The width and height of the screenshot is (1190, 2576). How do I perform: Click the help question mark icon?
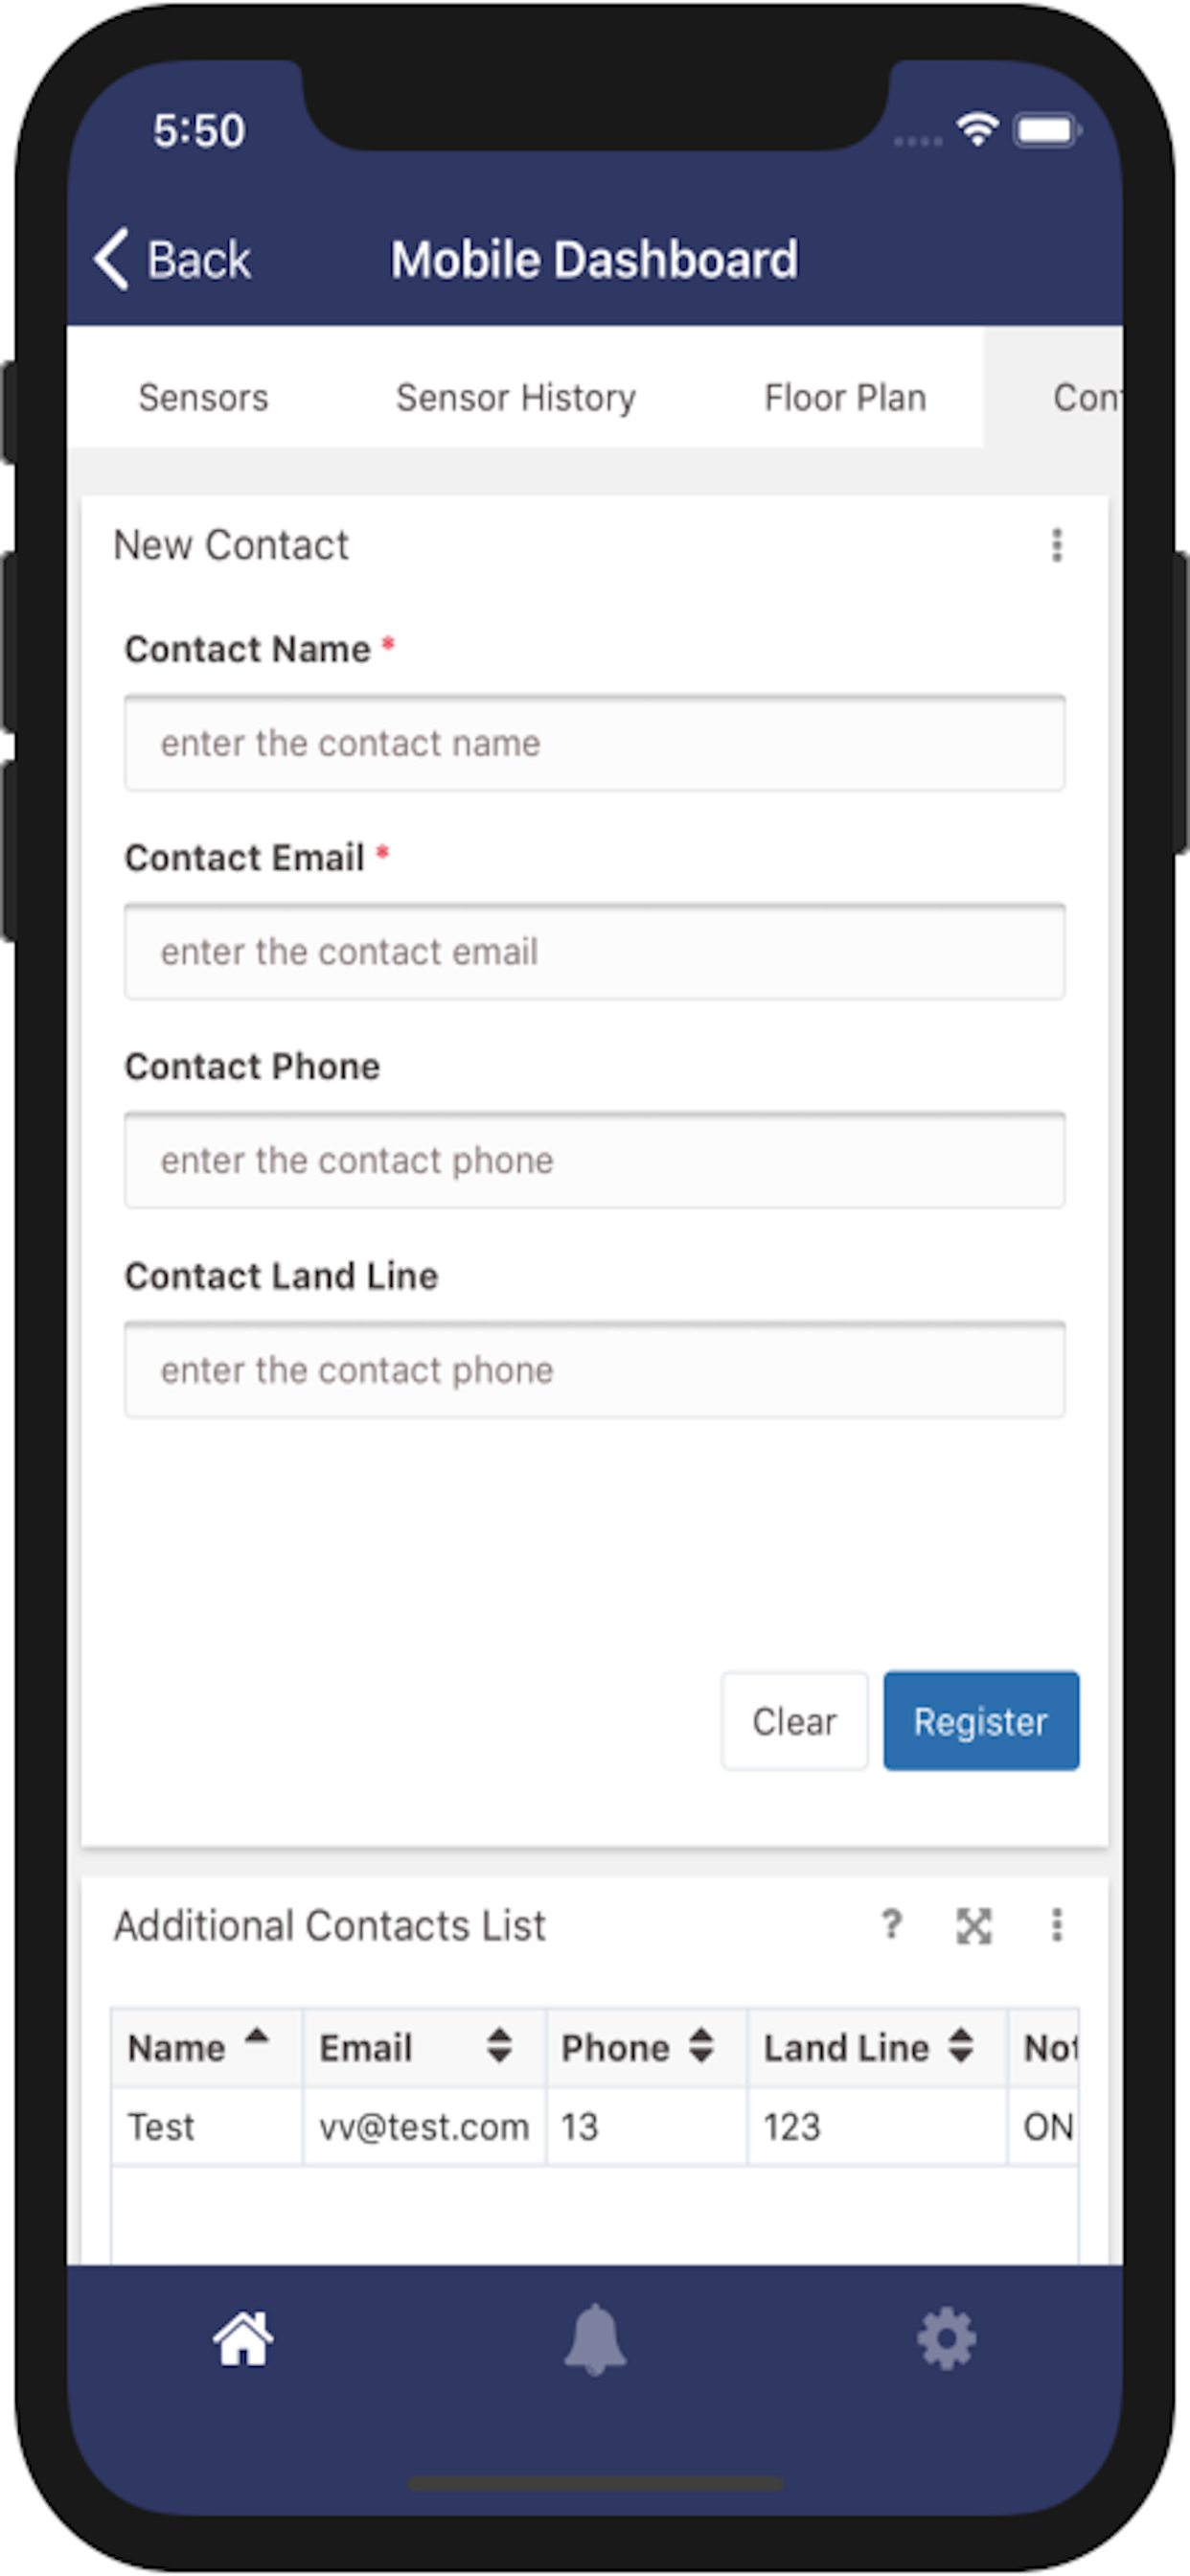click(891, 1925)
